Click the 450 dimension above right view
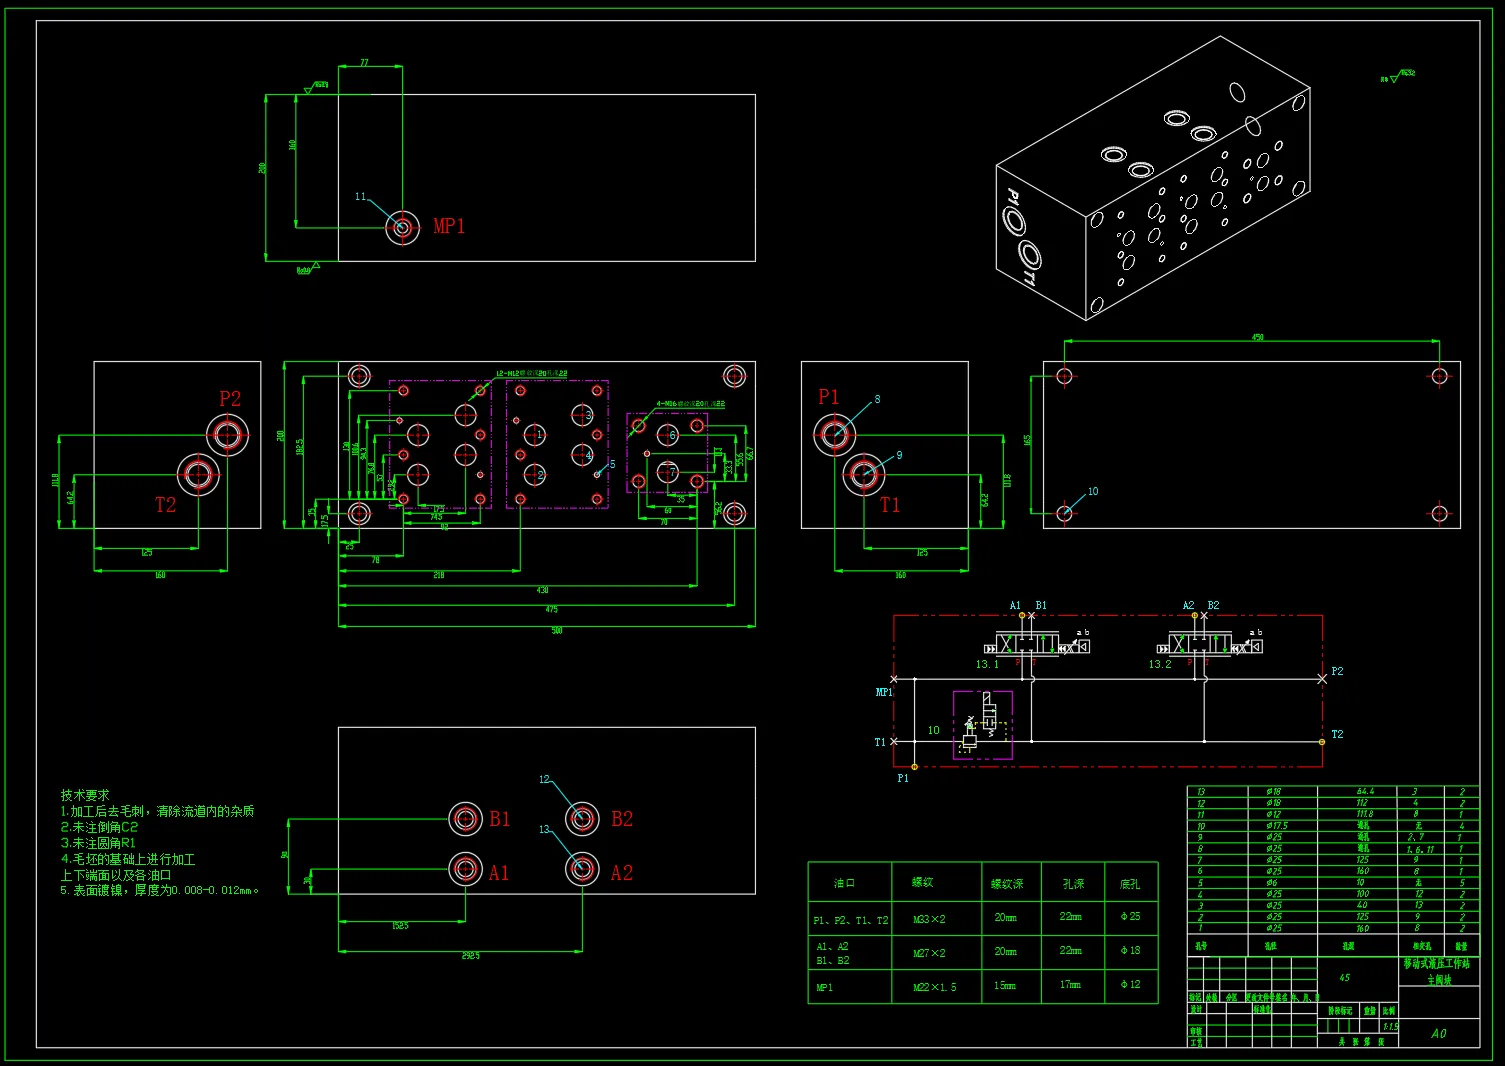 pyautogui.click(x=1258, y=338)
